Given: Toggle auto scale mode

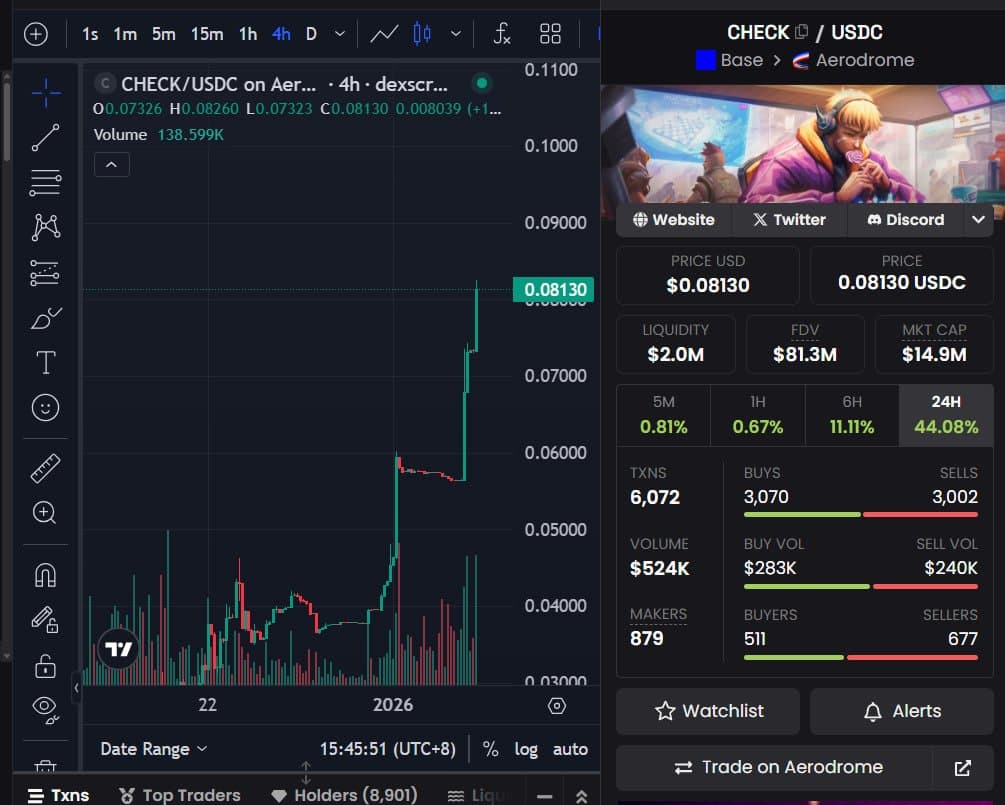Looking at the screenshot, I should (x=570, y=748).
